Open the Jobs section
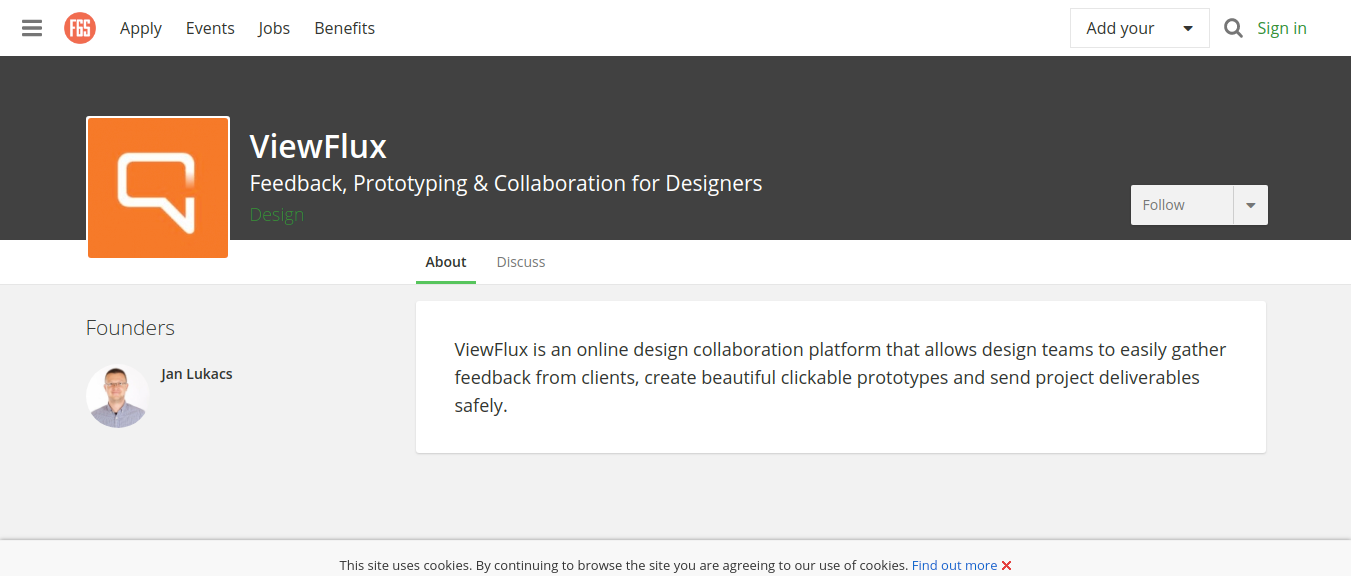Viewport: 1351px width, 576px height. pyautogui.click(x=274, y=28)
